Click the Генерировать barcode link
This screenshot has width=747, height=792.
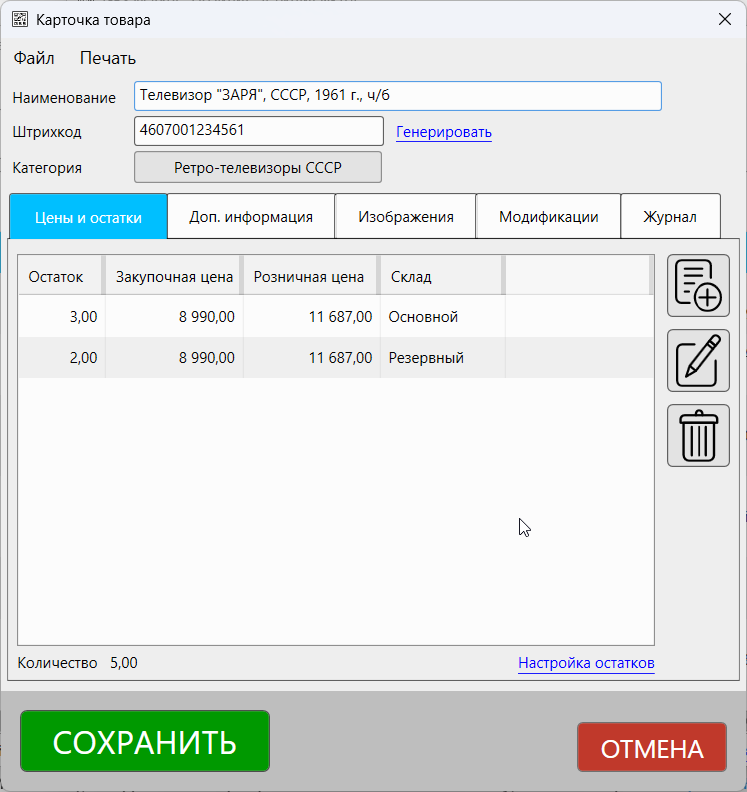[x=444, y=132]
